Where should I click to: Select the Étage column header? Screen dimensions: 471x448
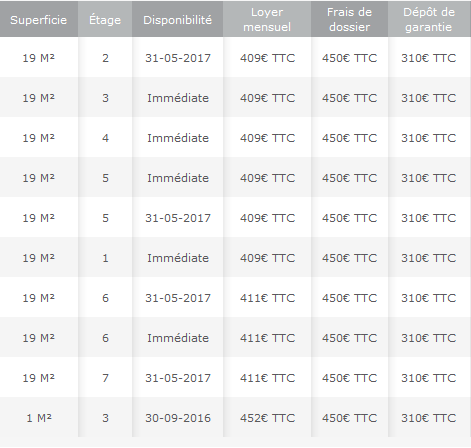(105, 19)
